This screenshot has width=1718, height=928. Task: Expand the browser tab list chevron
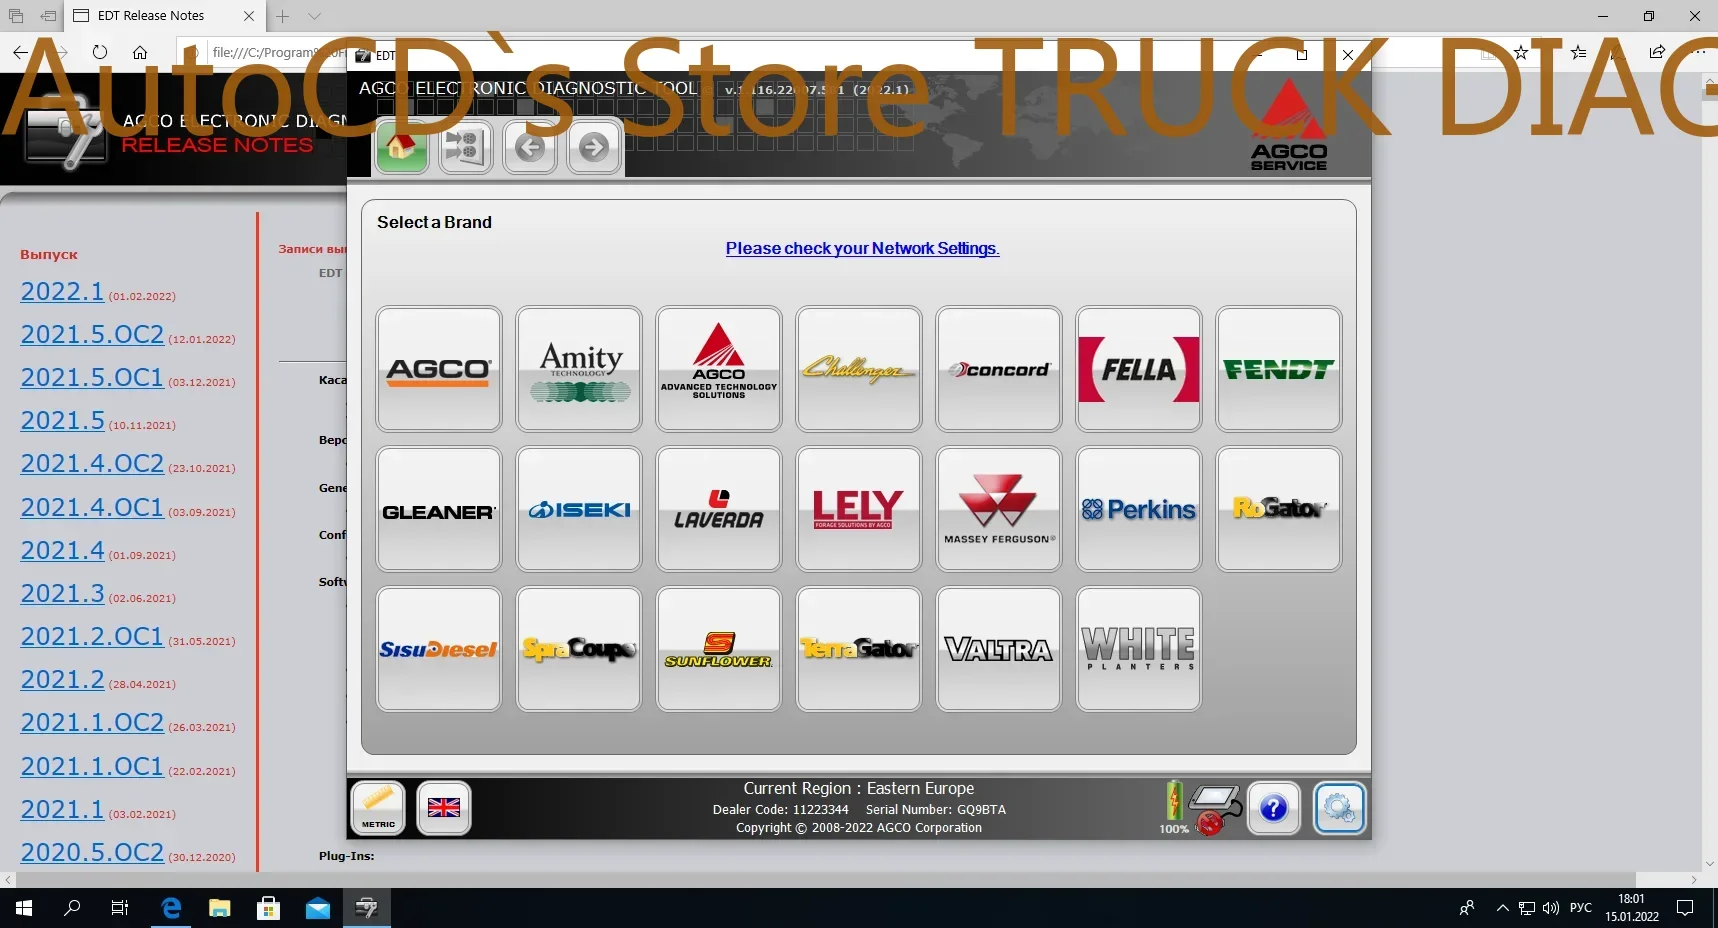coord(314,16)
